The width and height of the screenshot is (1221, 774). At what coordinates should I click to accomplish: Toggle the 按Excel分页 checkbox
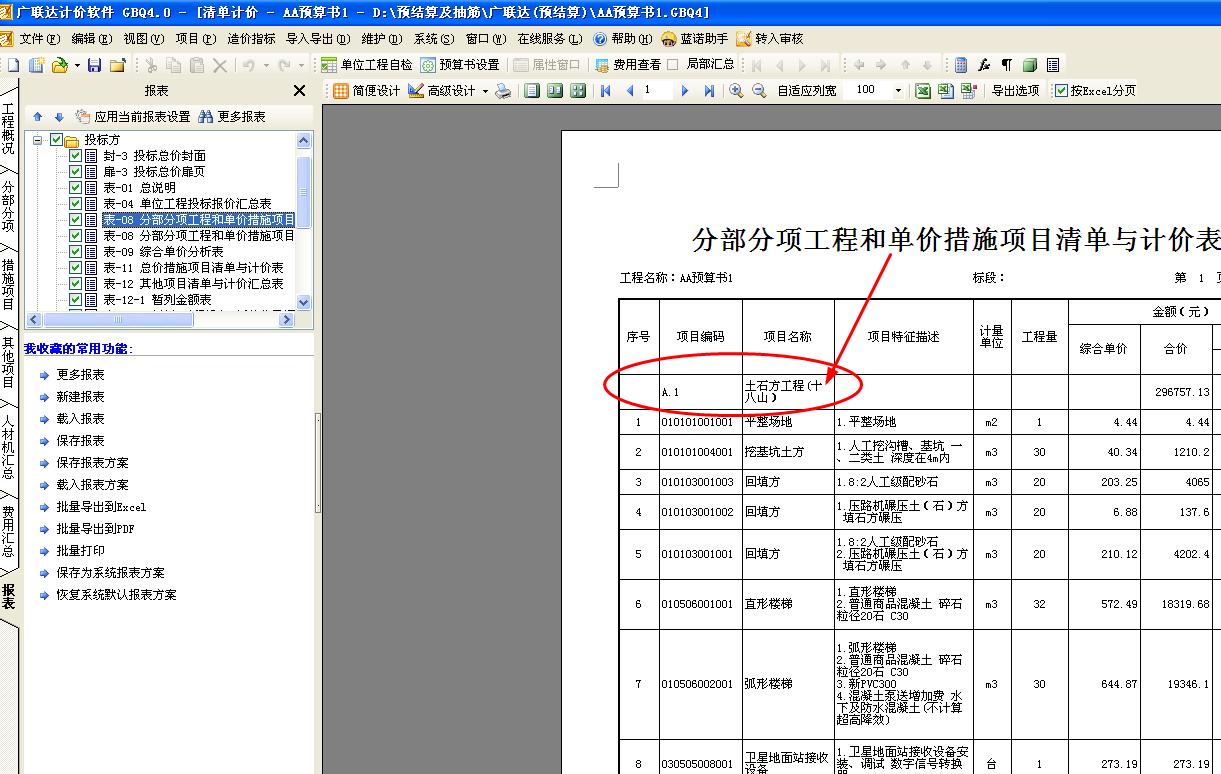pos(1062,91)
